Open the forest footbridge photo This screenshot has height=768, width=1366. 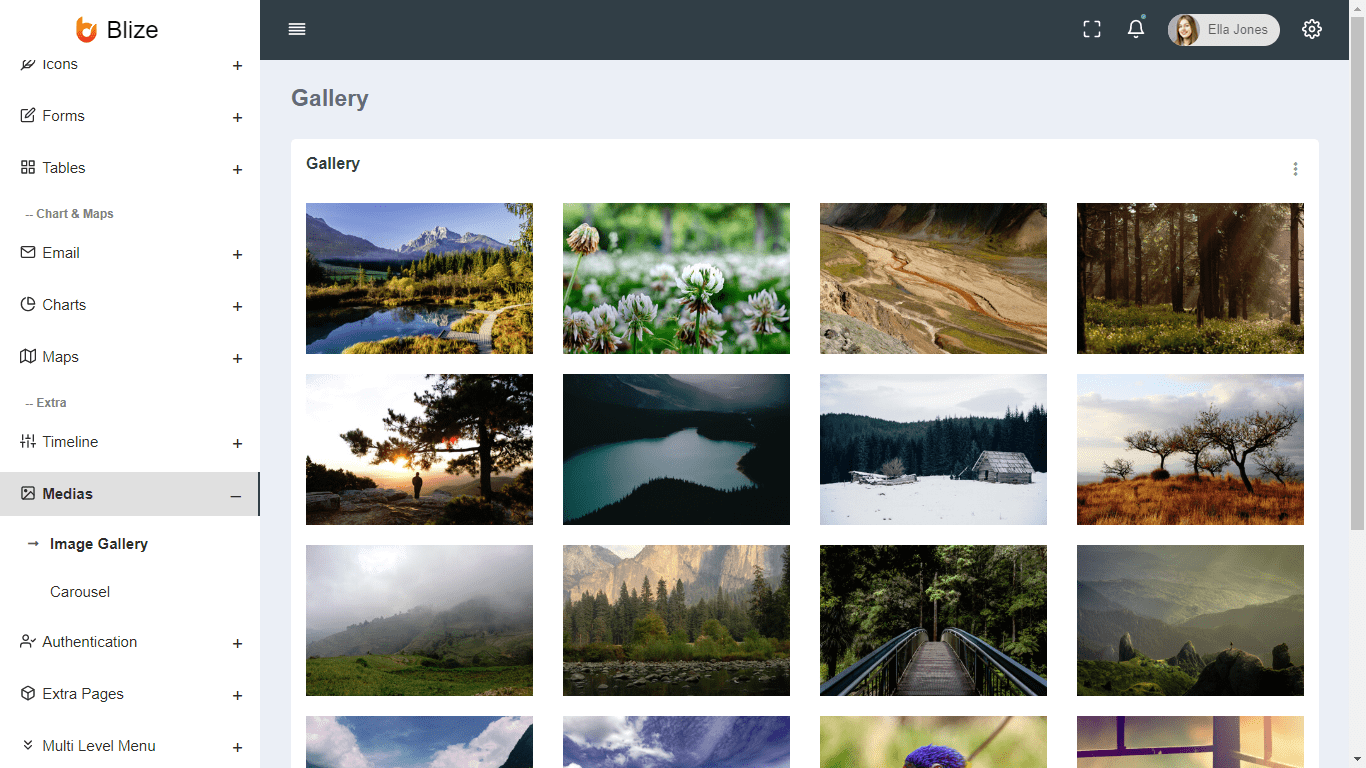[x=933, y=620]
